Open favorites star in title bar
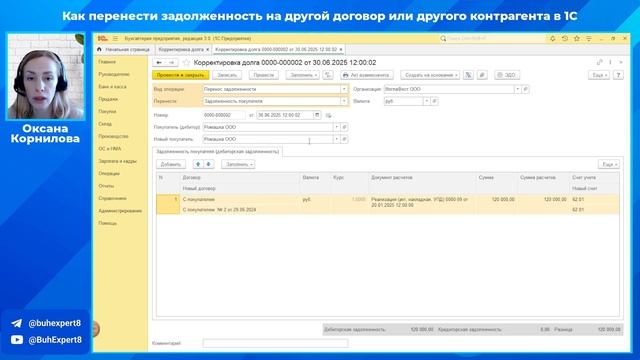This screenshot has height=360, width=640. (x=577, y=38)
